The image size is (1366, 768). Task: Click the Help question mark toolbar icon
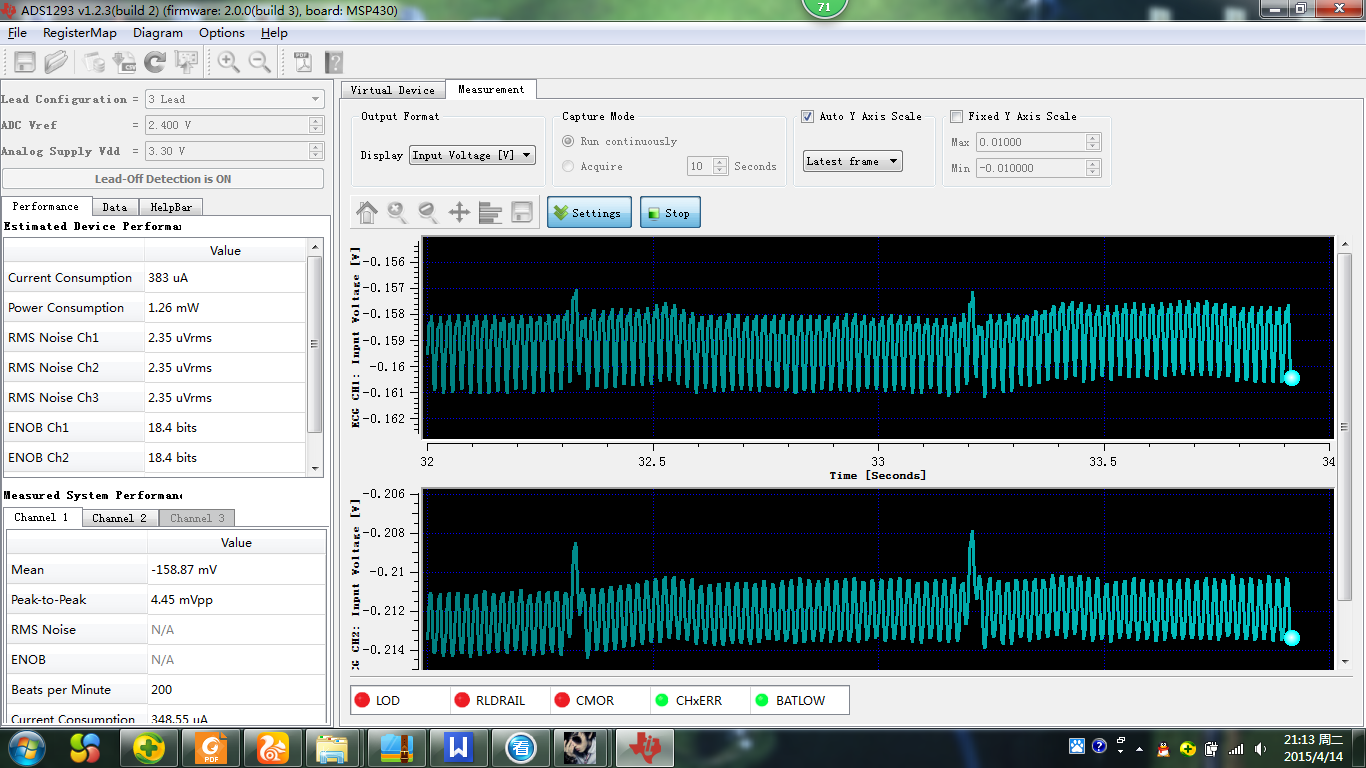[x=334, y=62]
